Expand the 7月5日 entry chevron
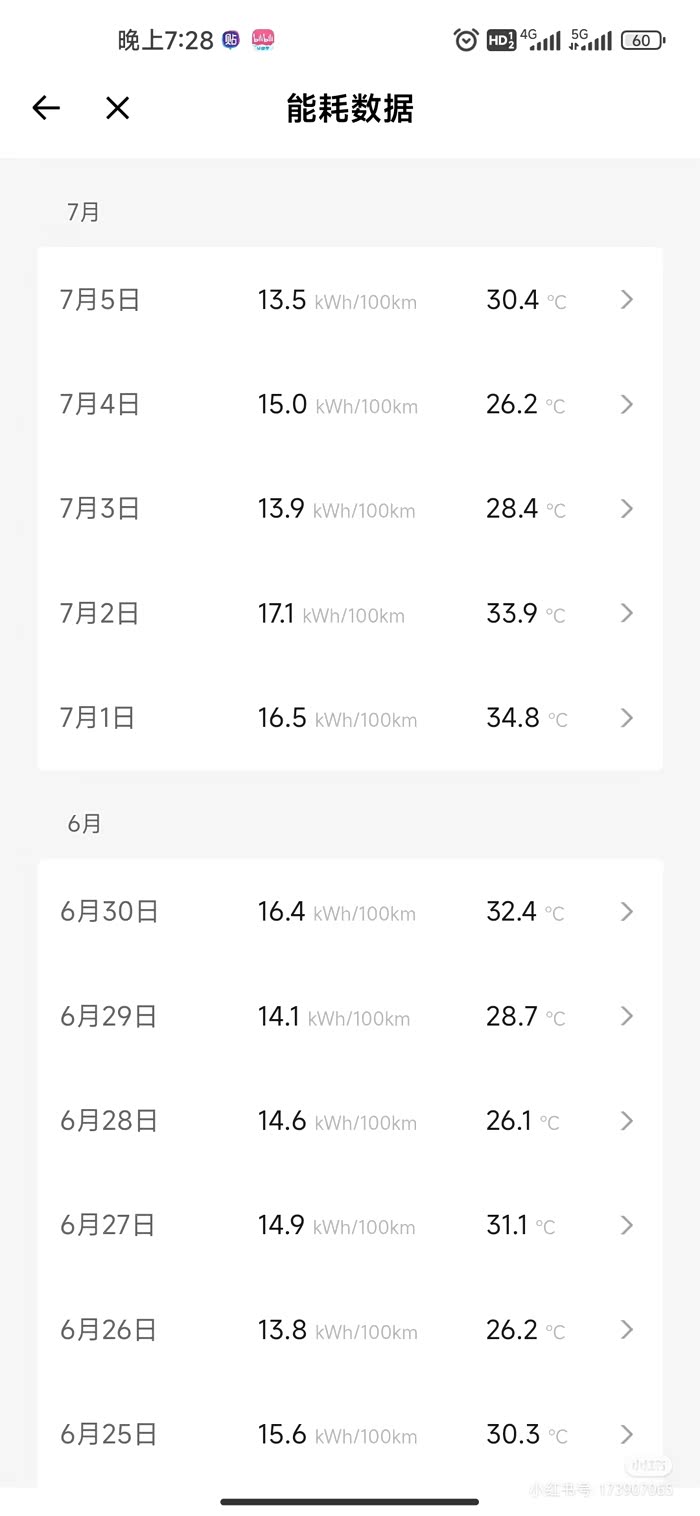 click(x=627, y=299)
